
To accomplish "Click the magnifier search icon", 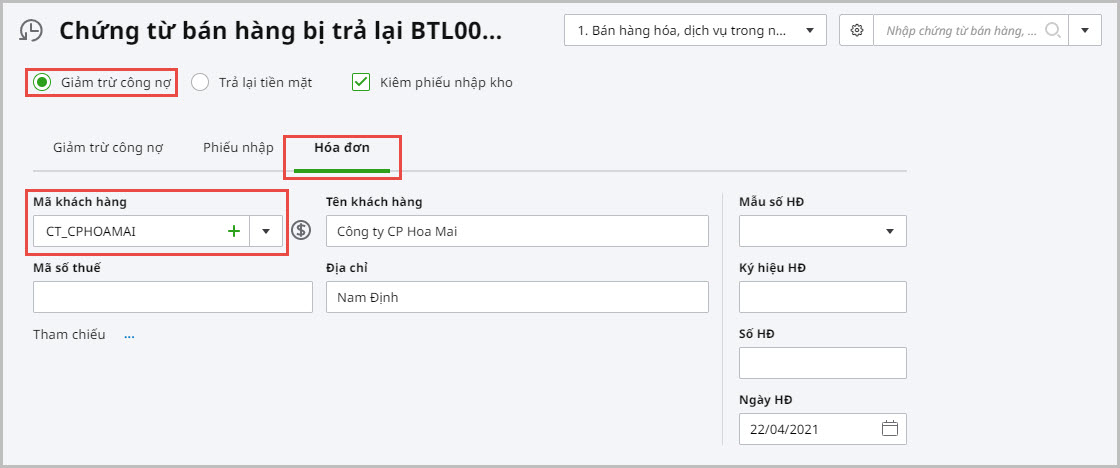I will (1052, 31).
